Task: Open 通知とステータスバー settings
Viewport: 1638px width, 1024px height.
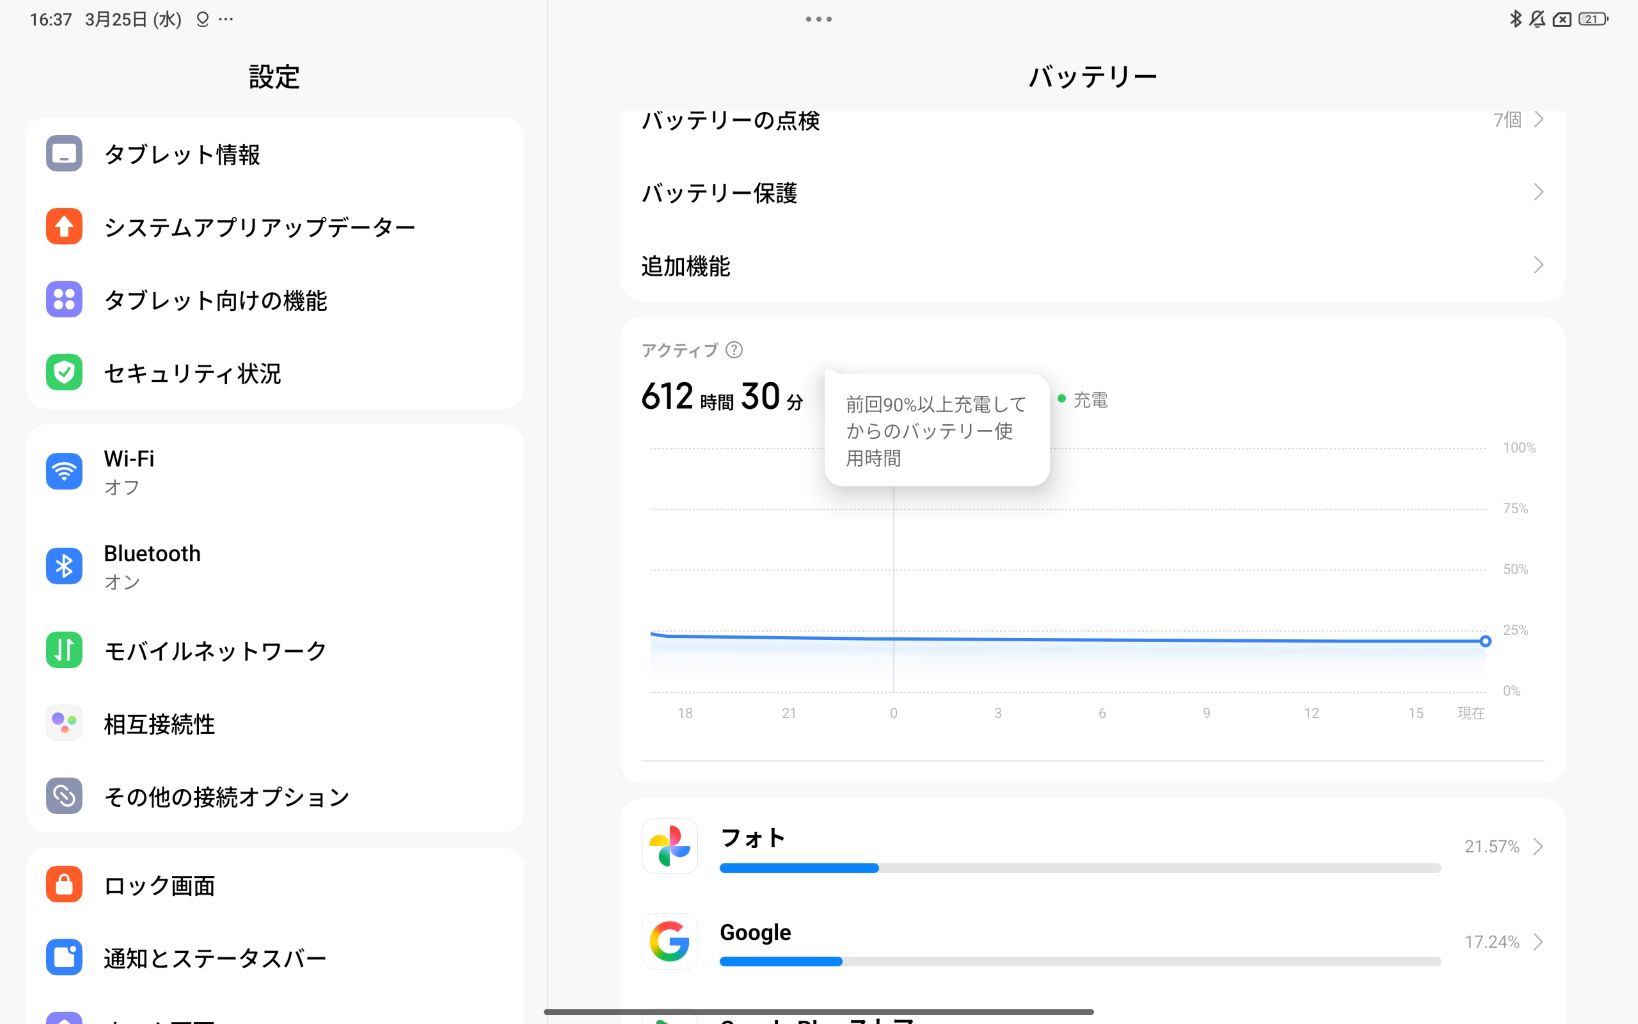Action: point(215,958)
